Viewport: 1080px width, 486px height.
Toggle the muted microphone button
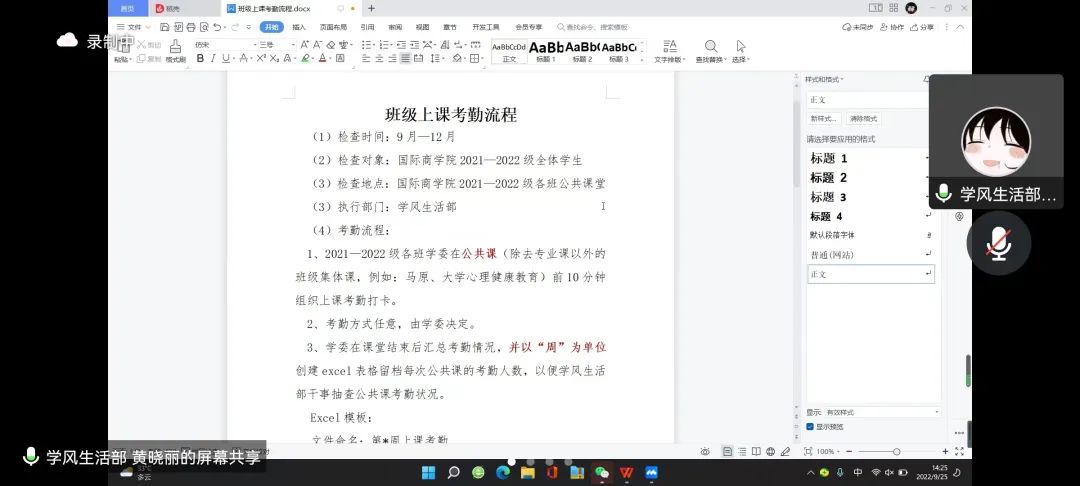tap(998, 243)
